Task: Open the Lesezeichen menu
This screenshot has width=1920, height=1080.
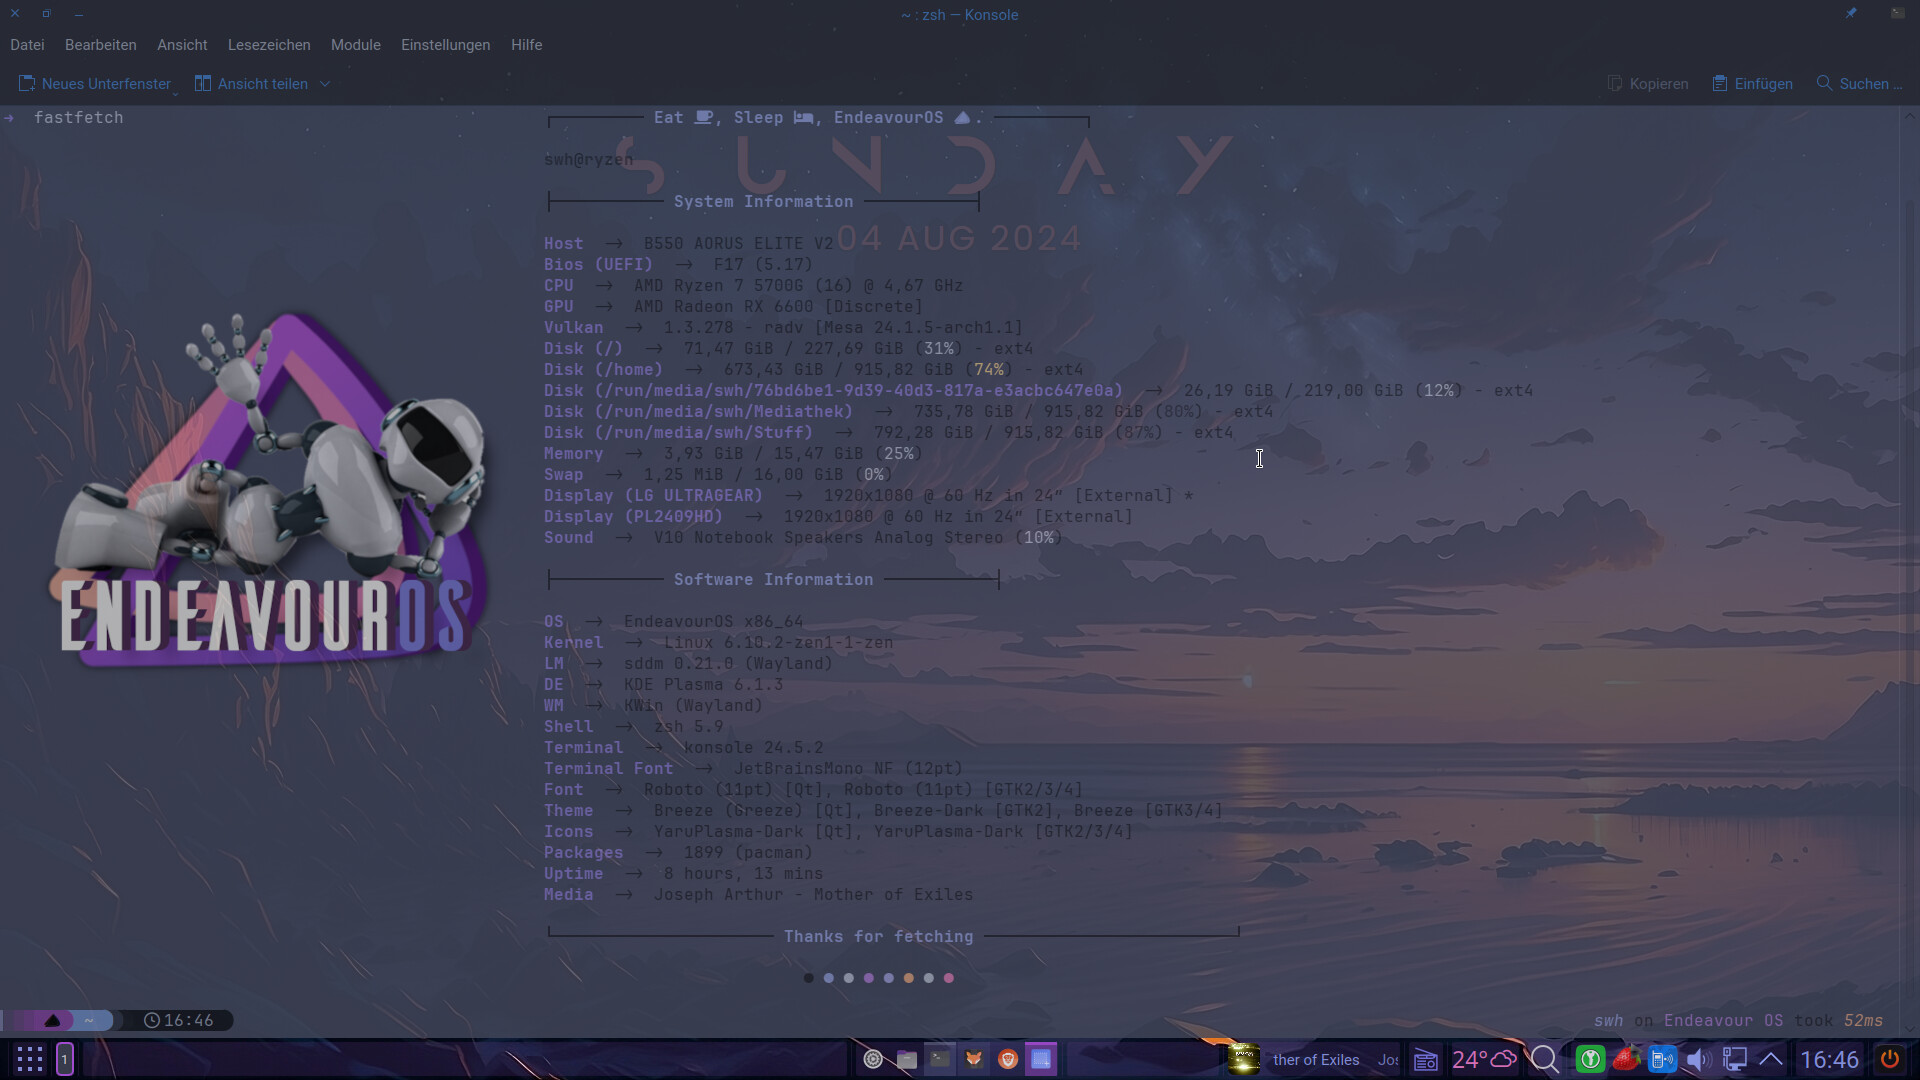Action: [269, 45]
